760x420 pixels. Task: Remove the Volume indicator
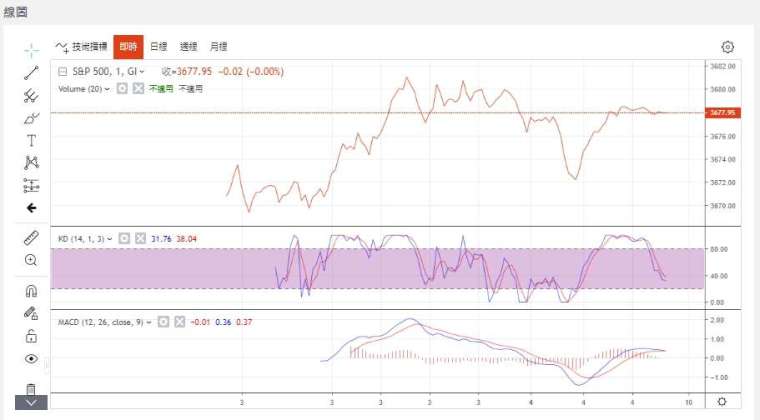139,89
